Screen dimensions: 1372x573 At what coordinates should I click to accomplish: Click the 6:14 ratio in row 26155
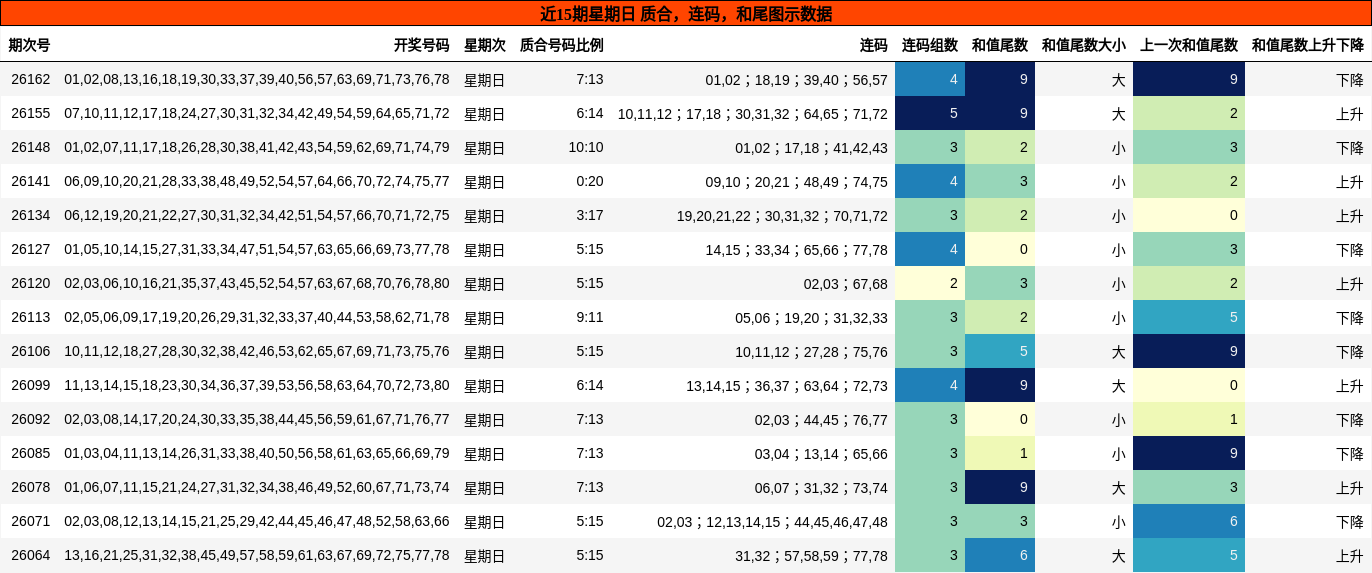click(x=590, y=113)
